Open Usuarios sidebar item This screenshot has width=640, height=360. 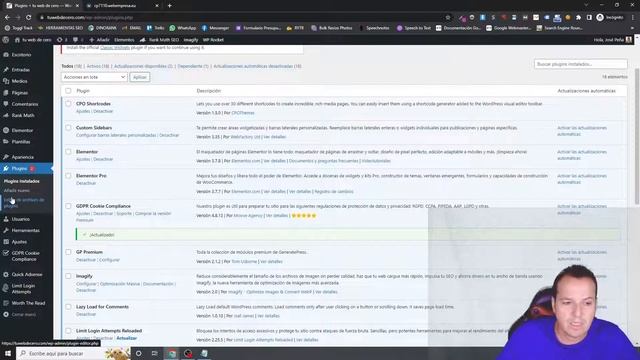coord(20,219)
